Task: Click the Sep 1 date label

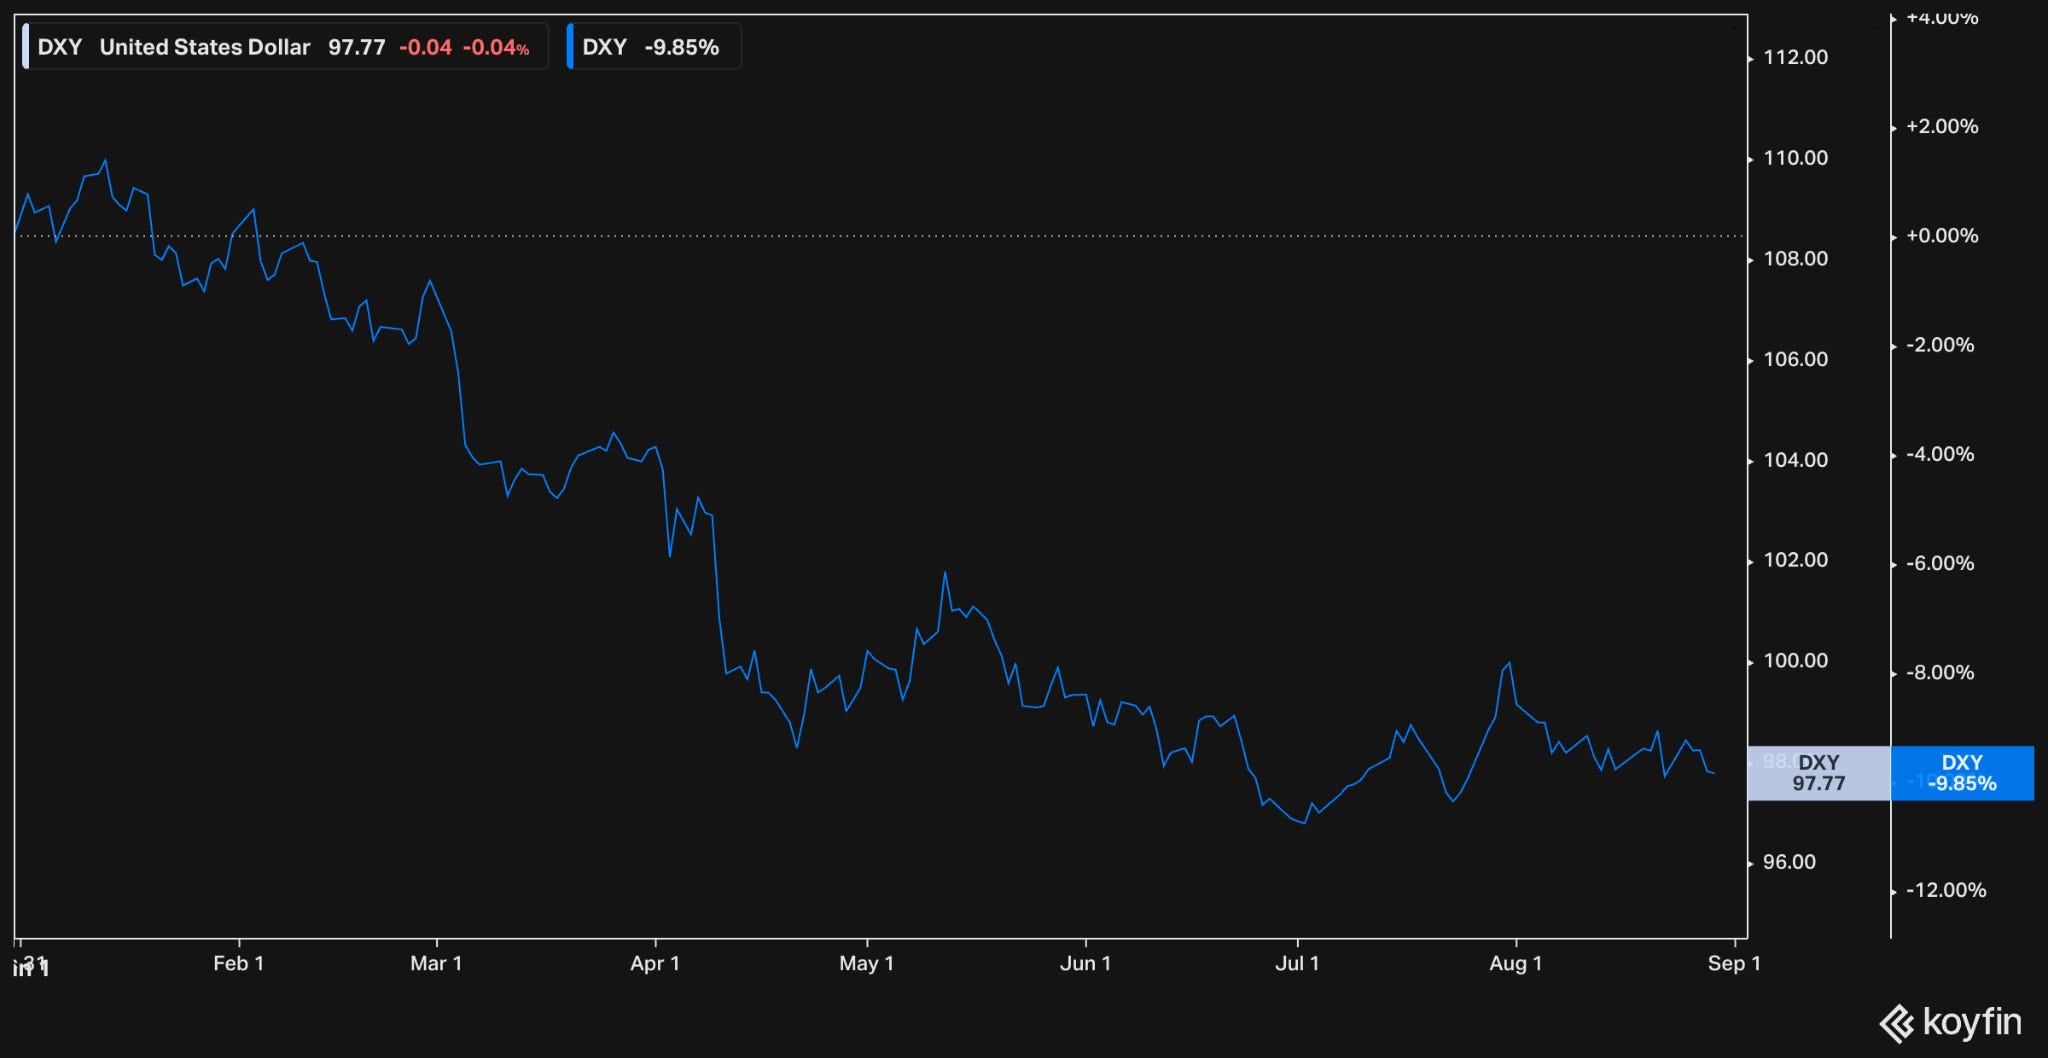Action: pyautogui.click(x=1734, y=963)
